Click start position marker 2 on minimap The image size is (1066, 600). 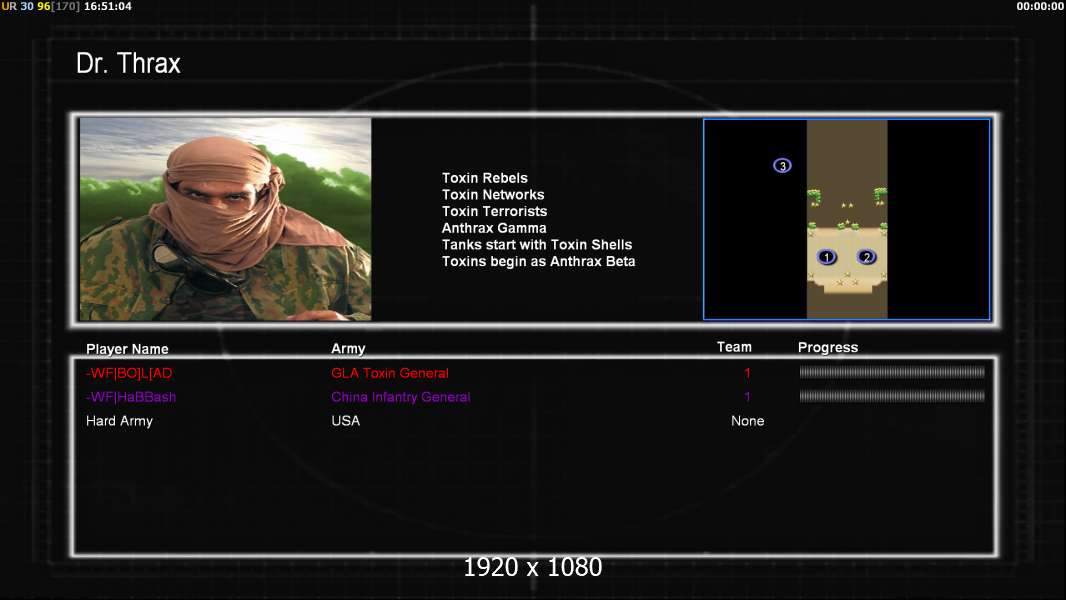(866, 257)
